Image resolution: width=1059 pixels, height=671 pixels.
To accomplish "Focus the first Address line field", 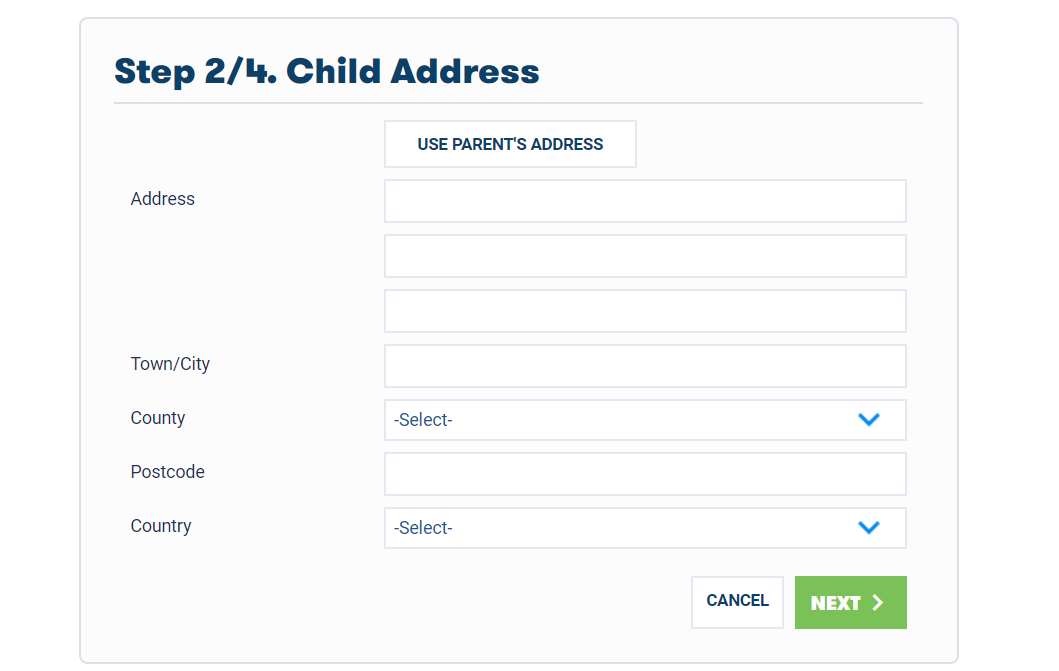I will 645,200.
